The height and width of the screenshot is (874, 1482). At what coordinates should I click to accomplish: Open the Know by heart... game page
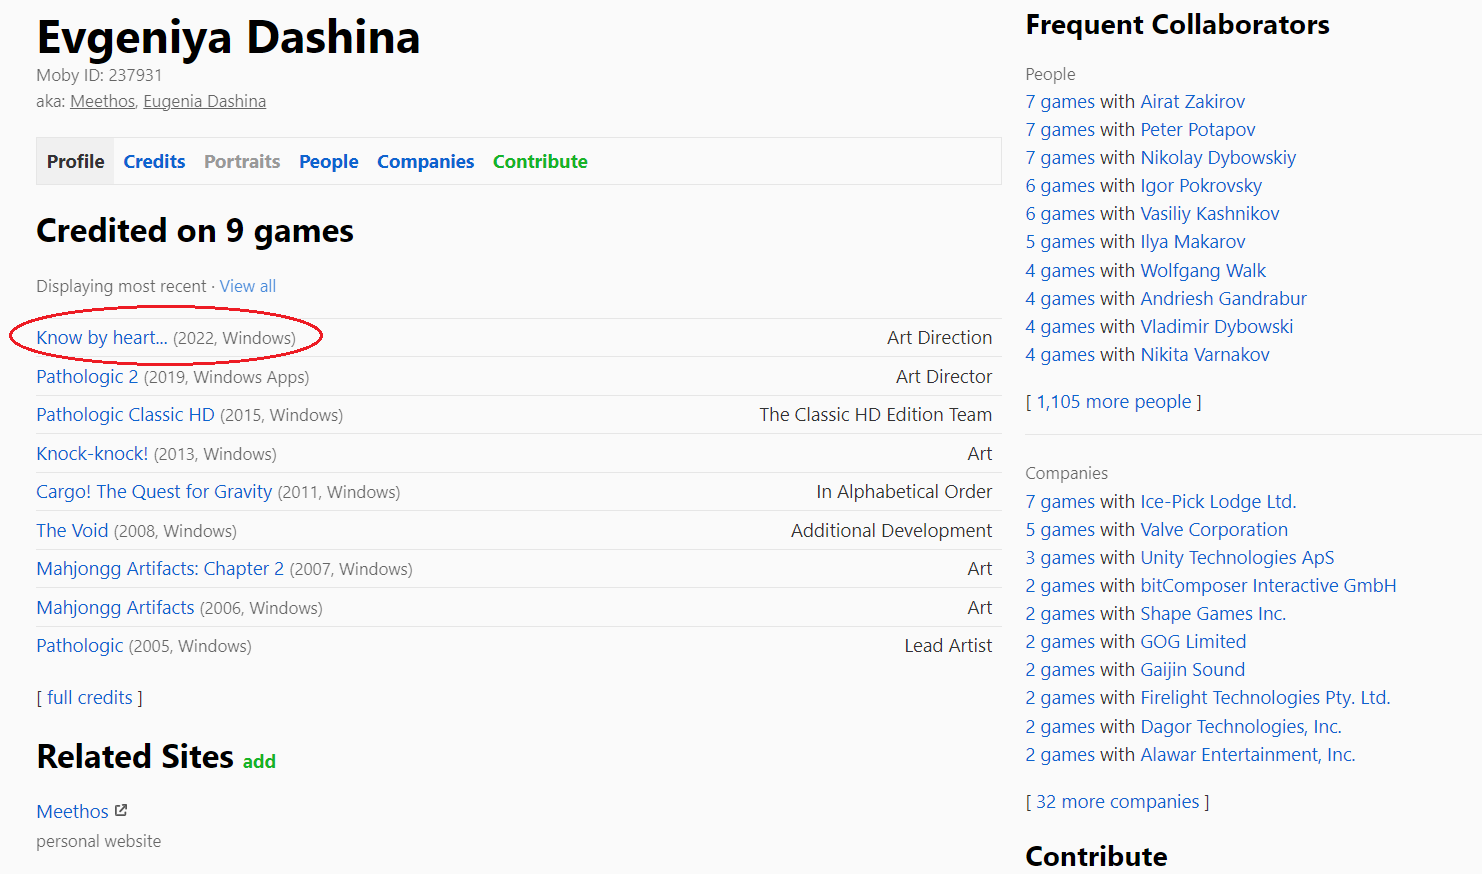point(102,338)
